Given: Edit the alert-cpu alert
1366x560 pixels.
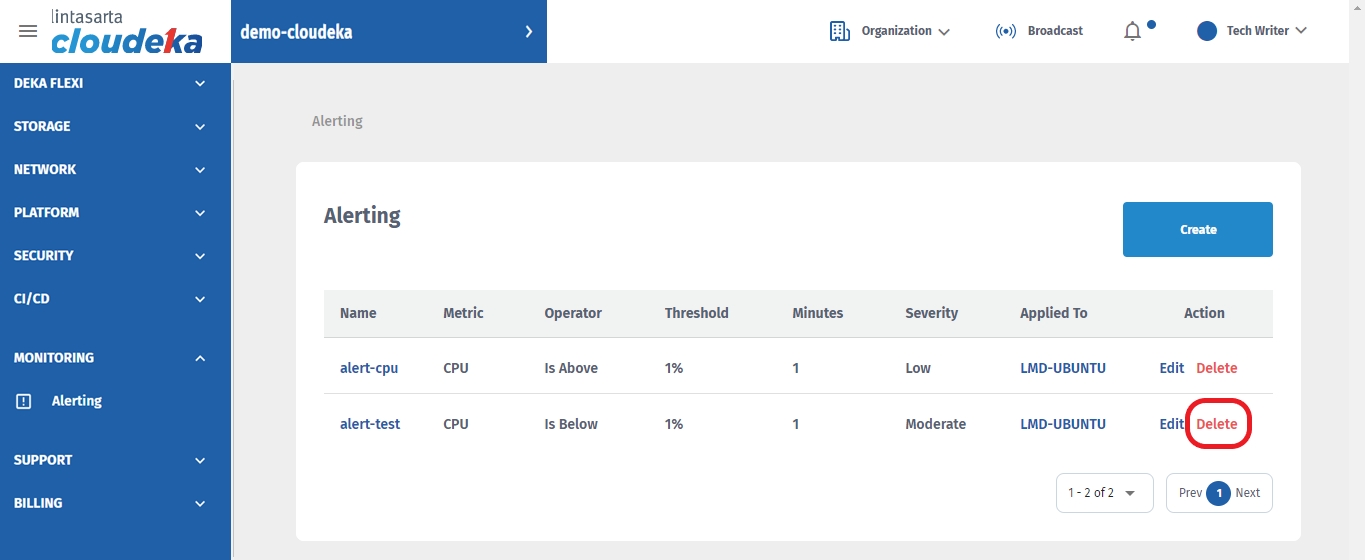Looking at the screenshot, I should click(x=1171, y=368).
